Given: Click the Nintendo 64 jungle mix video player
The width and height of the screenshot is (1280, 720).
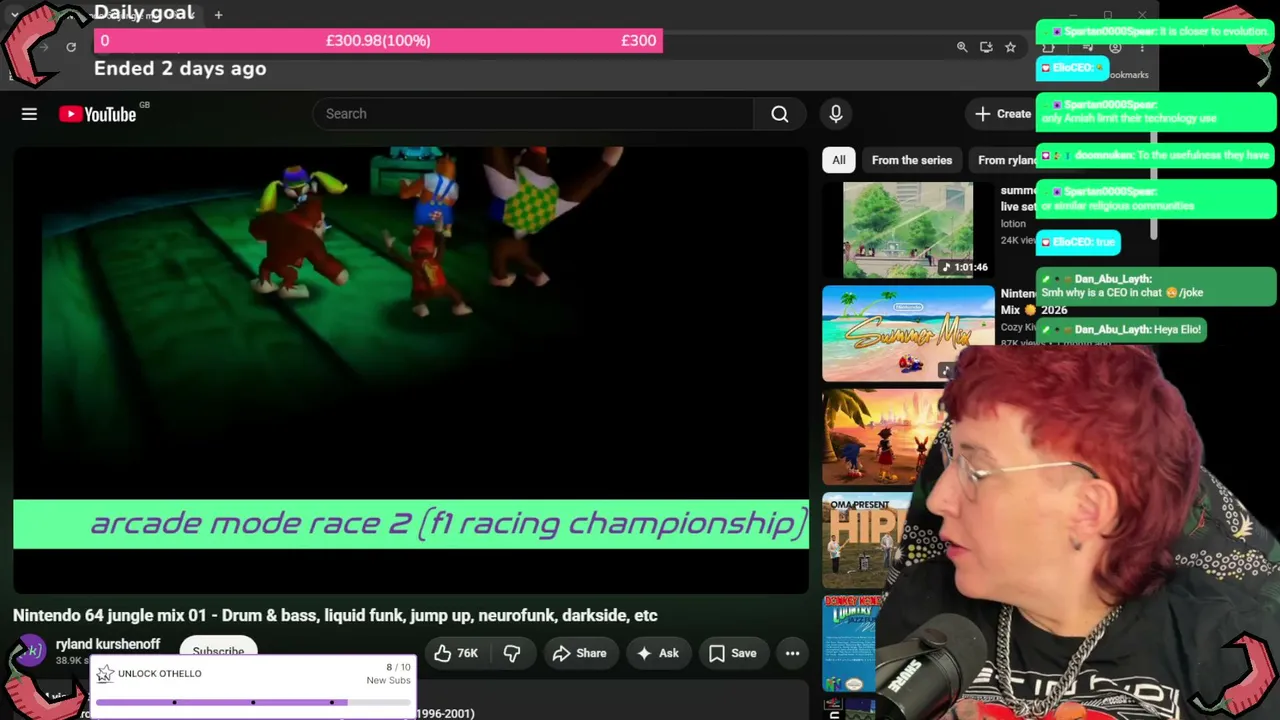Looking at the screenshot, I should coord(411,370).
